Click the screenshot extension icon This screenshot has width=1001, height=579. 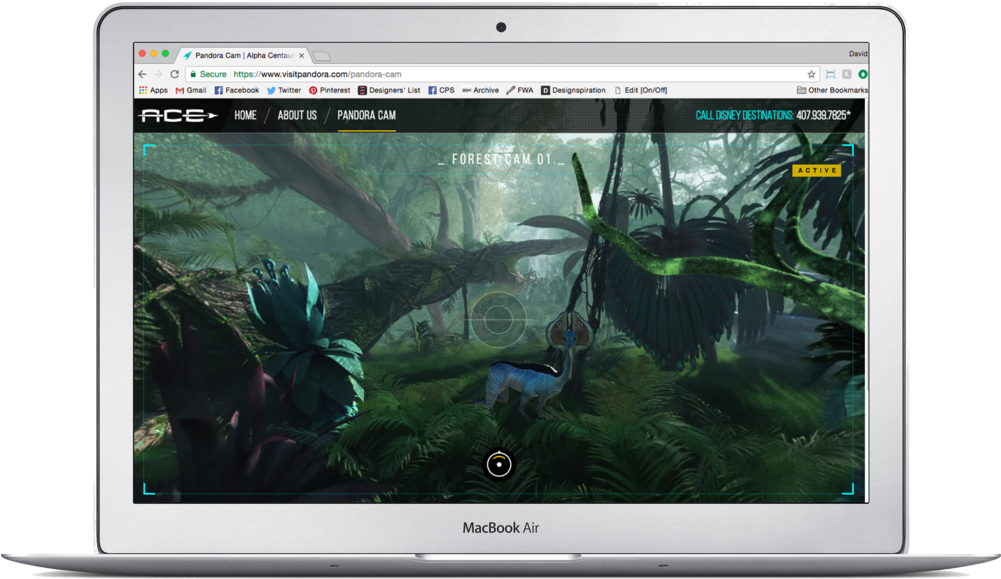pos(831,74)
